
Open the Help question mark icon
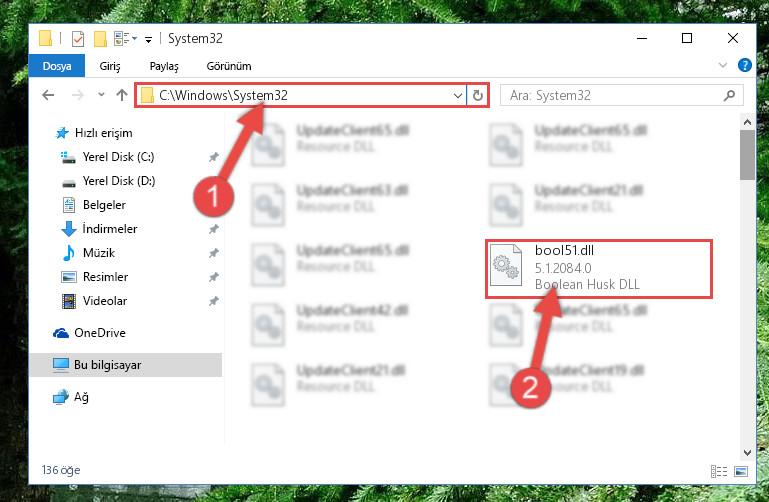pos(744,65)
